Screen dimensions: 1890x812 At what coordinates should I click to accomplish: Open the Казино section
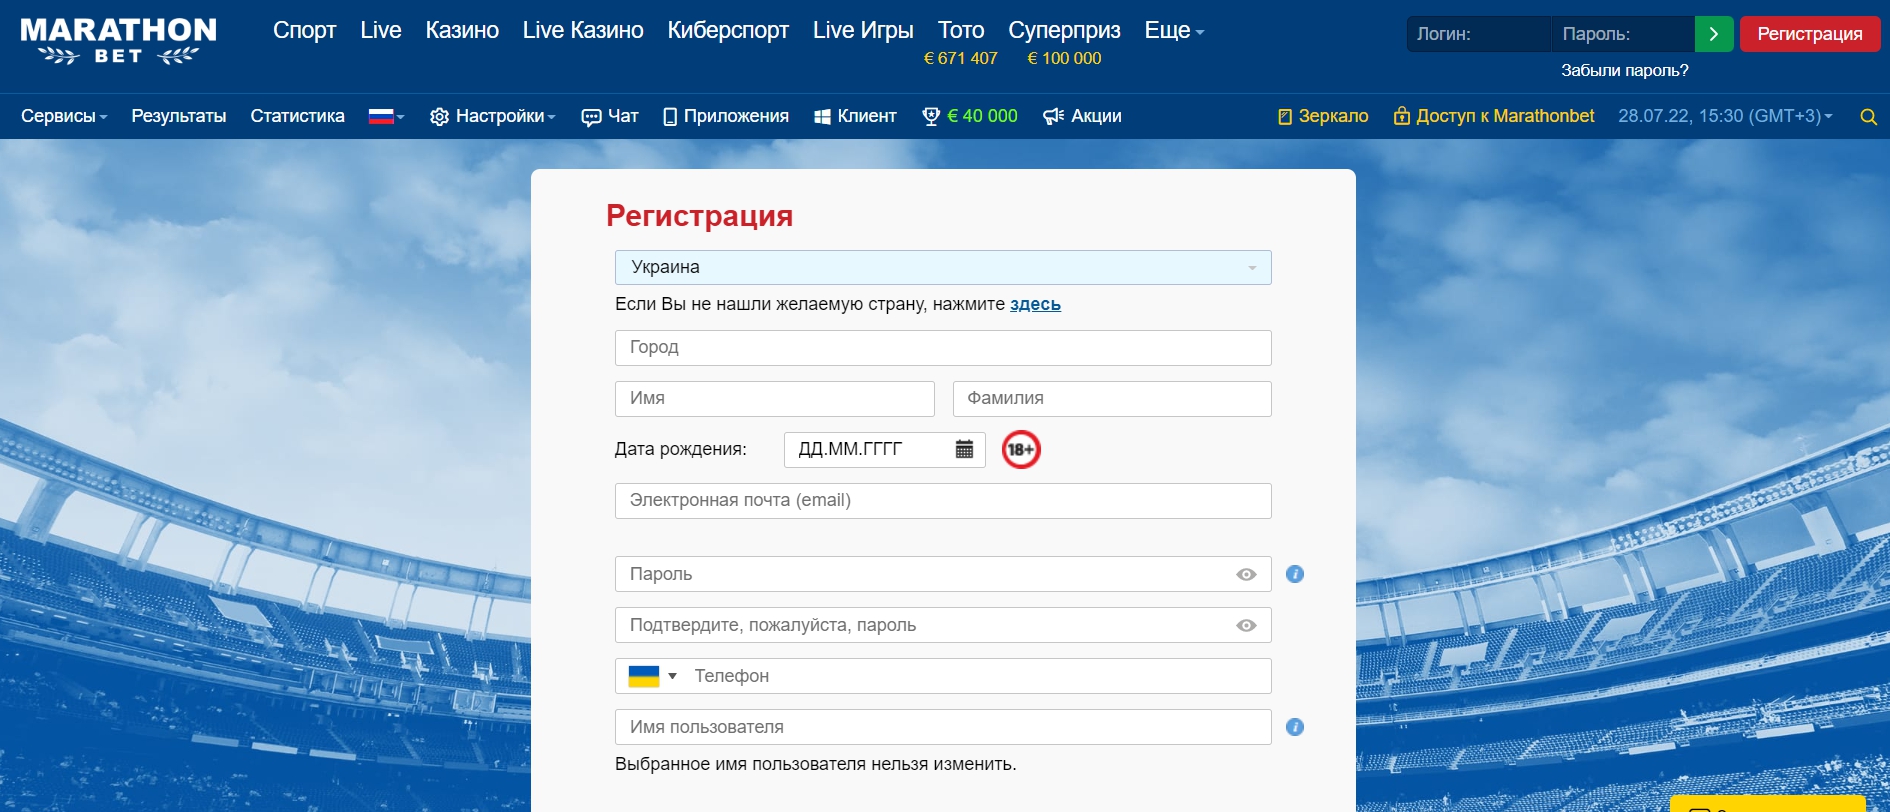coord(462,31)
